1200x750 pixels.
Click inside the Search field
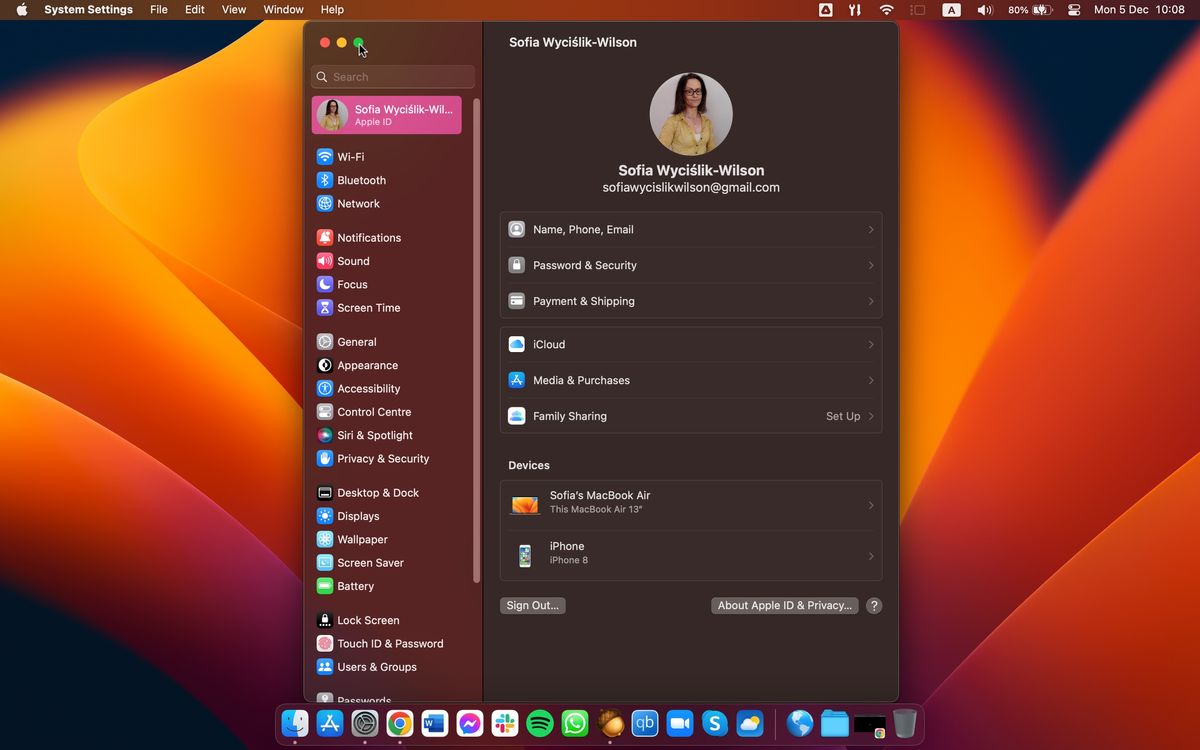coord(392,76)
